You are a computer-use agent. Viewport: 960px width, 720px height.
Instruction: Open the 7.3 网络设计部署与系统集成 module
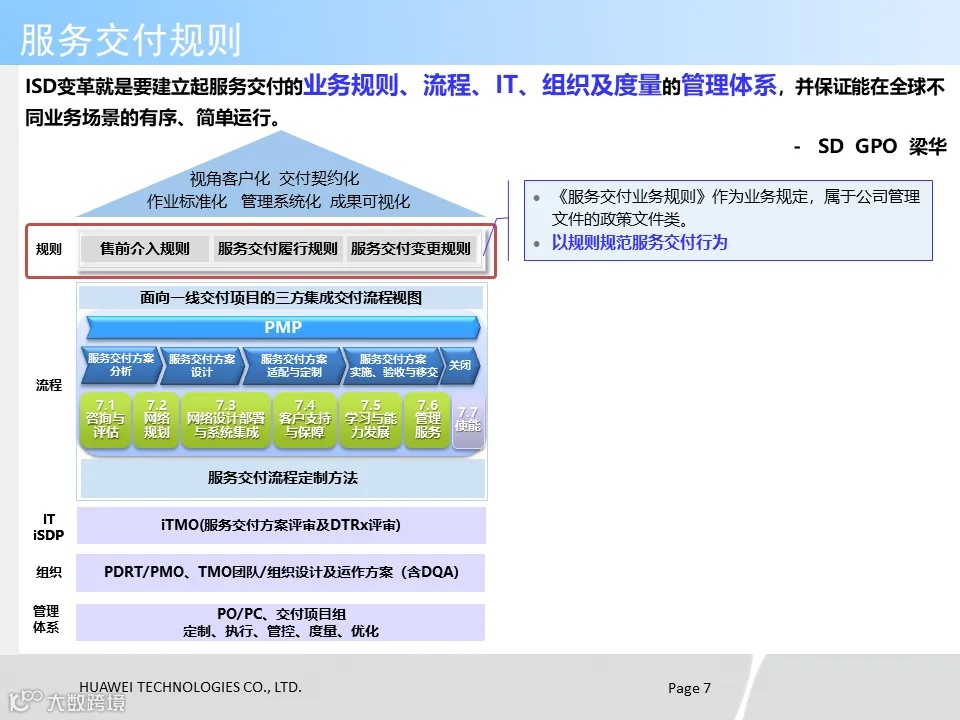click(225, 420)
